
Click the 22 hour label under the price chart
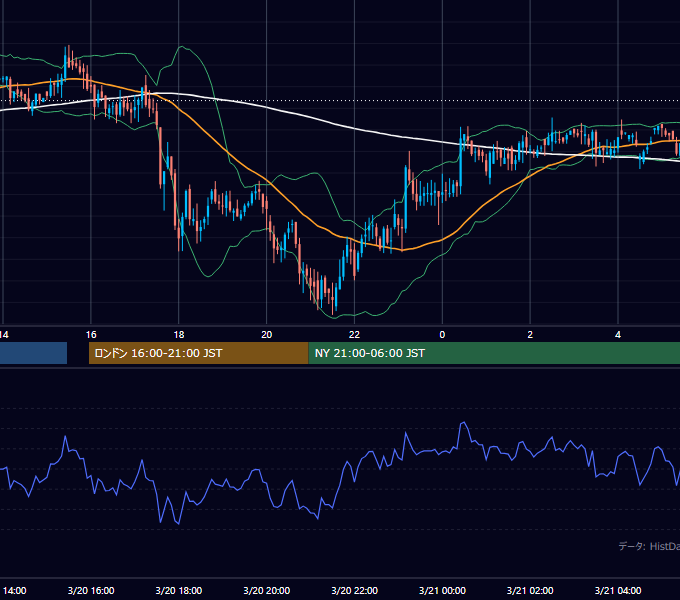pyautogui.click(x=354, y=335)
